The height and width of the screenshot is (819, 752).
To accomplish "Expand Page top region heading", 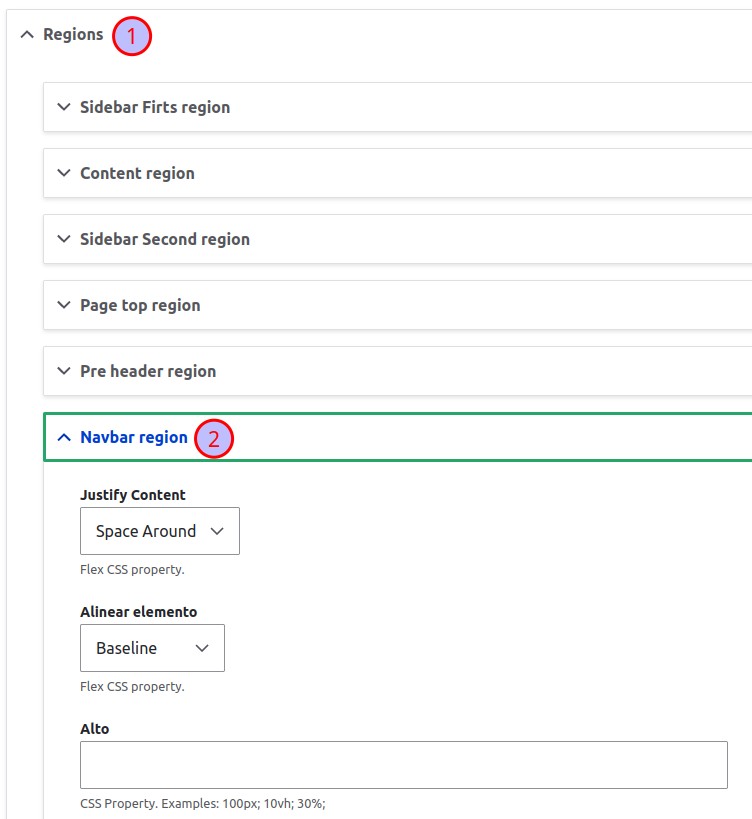I will tap(140, 305).
